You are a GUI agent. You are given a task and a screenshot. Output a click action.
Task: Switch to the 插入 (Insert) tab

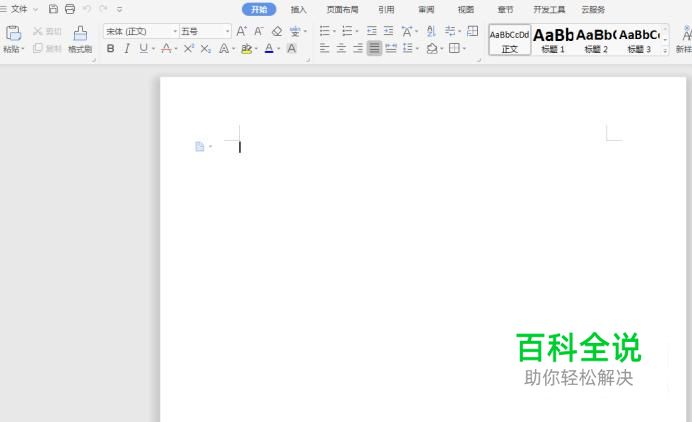point(299,9)
